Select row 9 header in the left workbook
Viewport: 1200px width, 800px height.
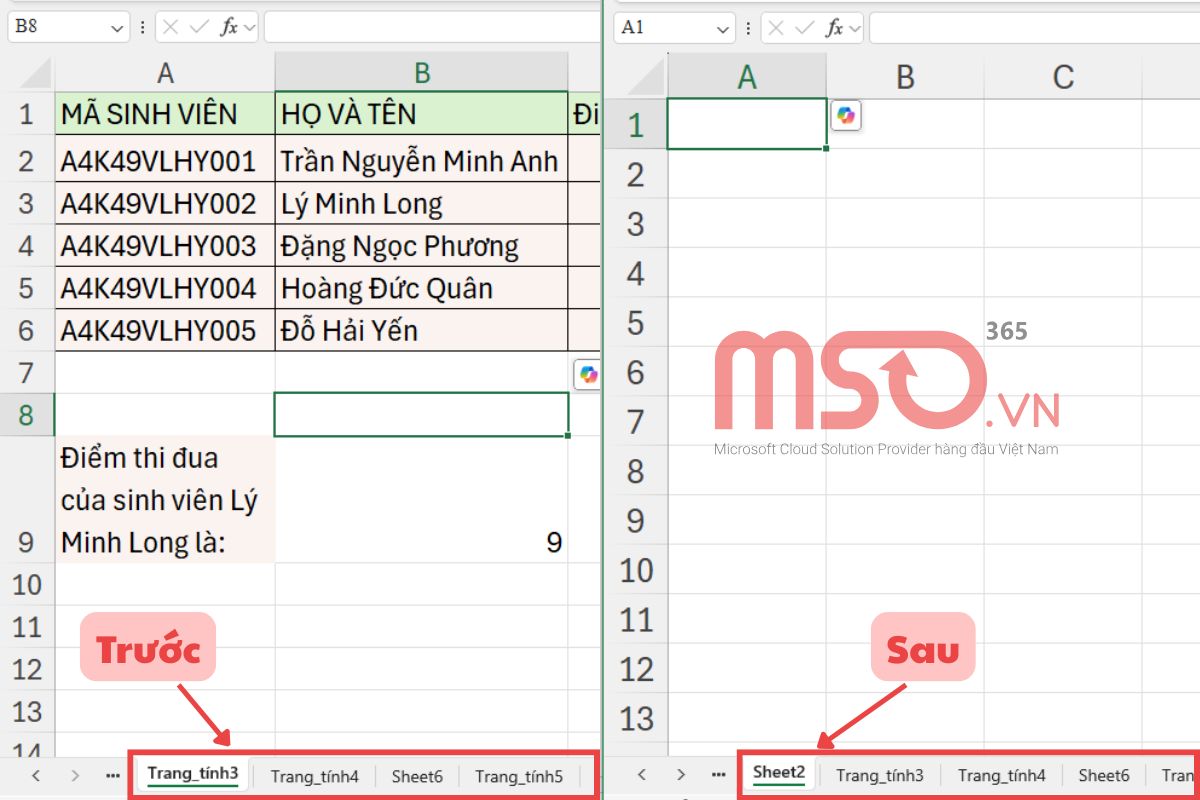pyautogui.click(x=27, y=500)
